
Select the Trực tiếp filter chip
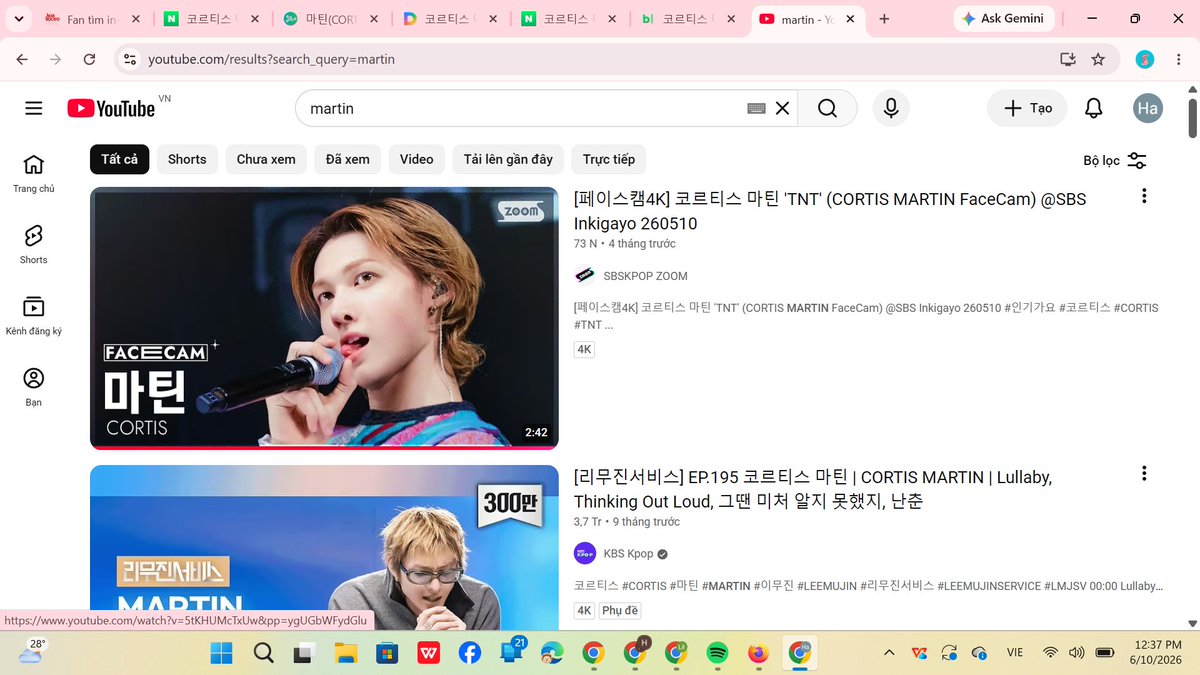coord(609,159)
